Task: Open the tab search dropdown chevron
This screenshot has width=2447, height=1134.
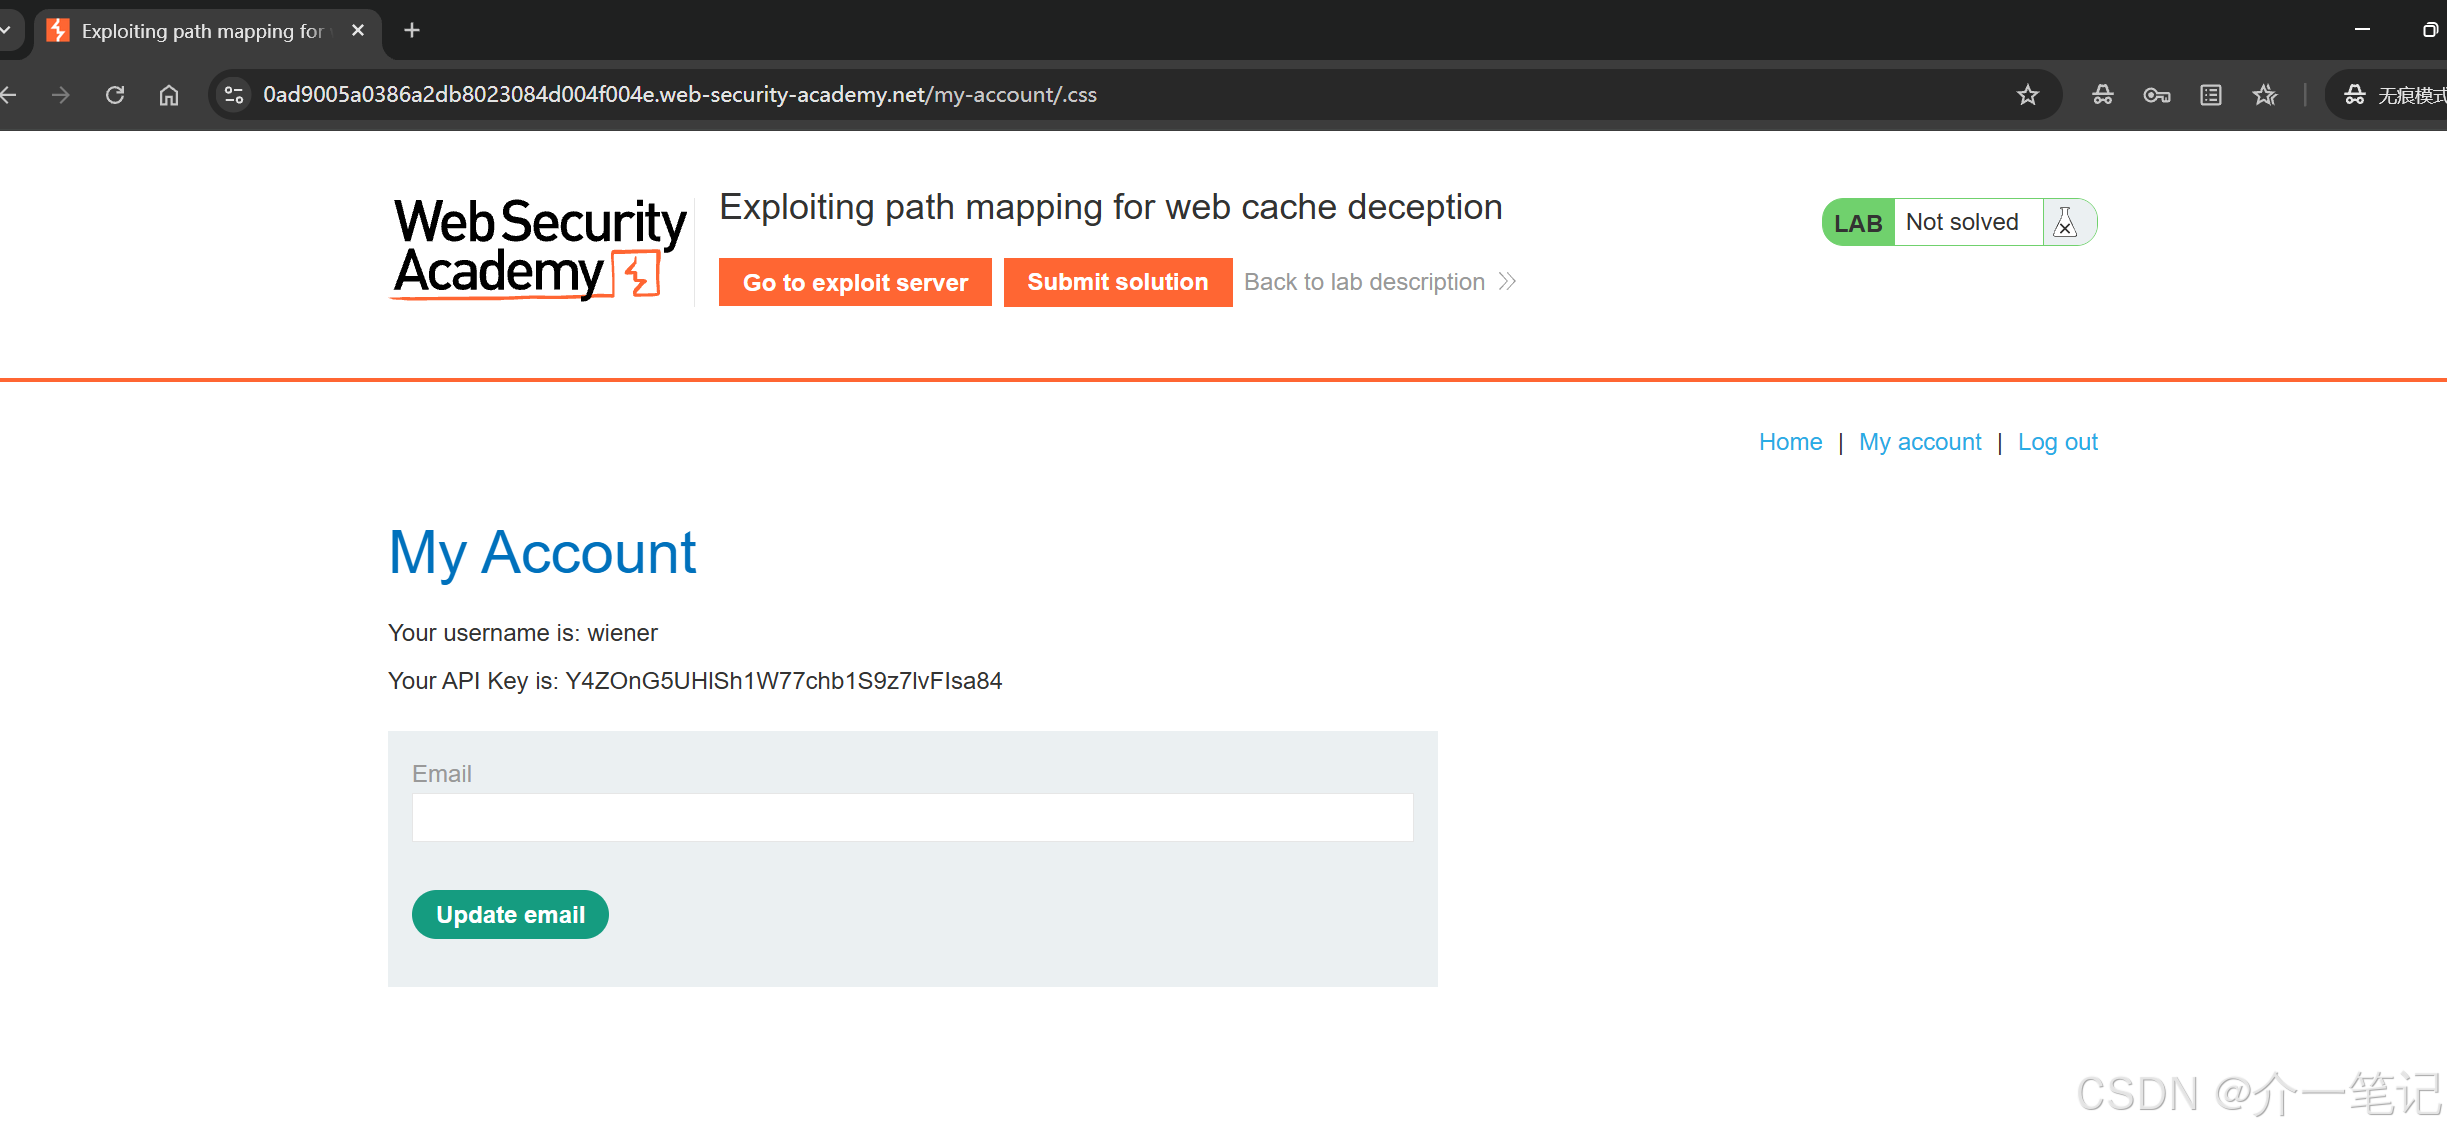Action: pos(6,30)
